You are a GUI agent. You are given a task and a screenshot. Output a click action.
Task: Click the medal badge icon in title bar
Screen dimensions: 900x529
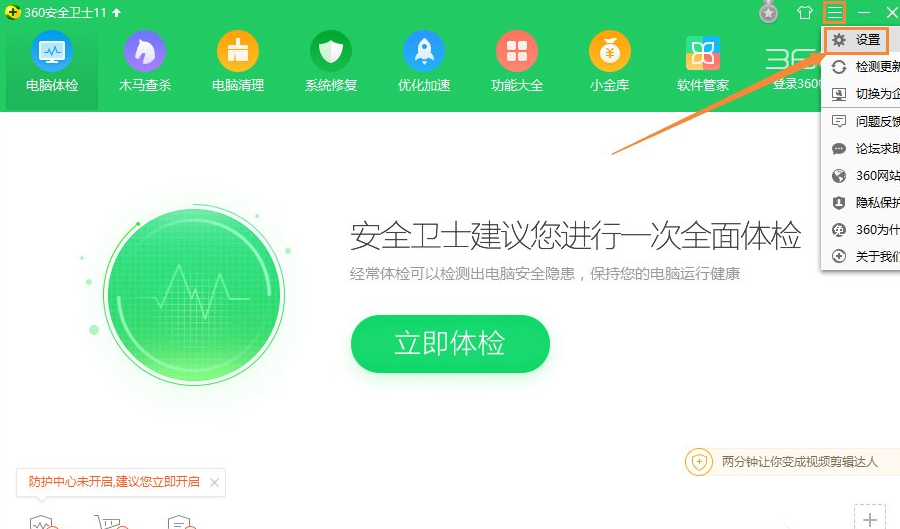(x=768, y=11)
